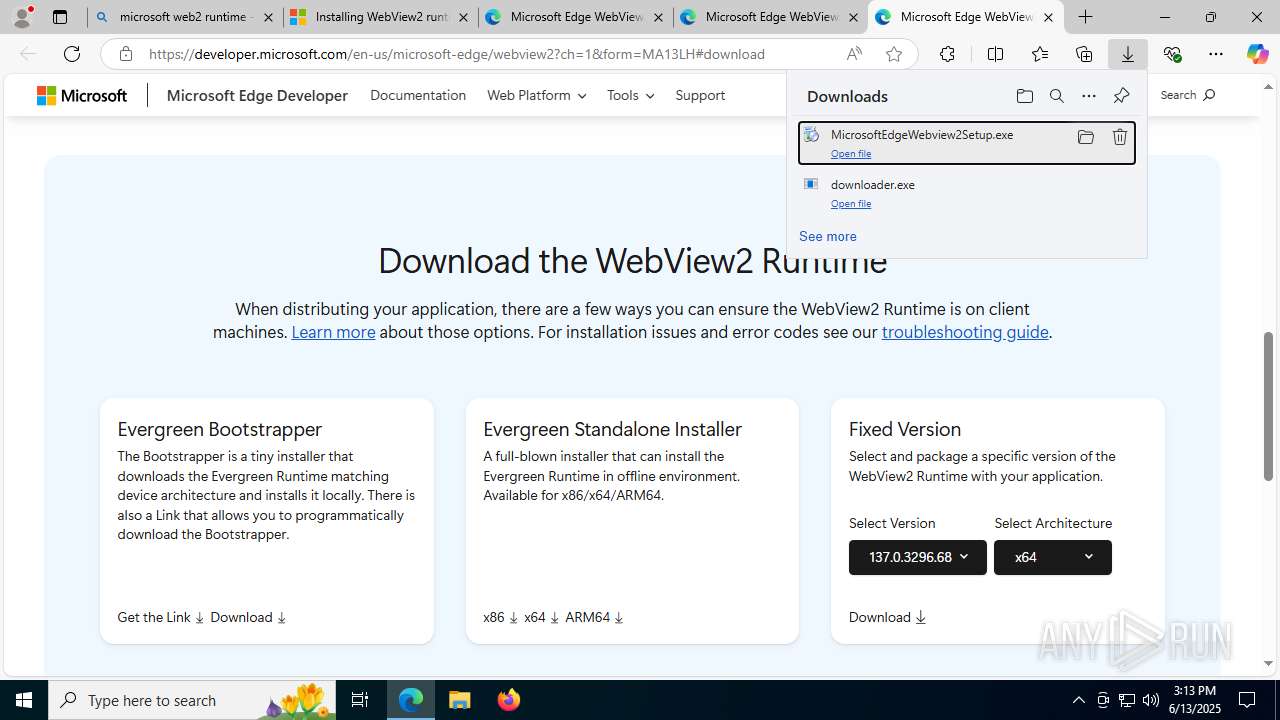Open clock showing 3:13 PM
1280x720 pixels.
1194,700
